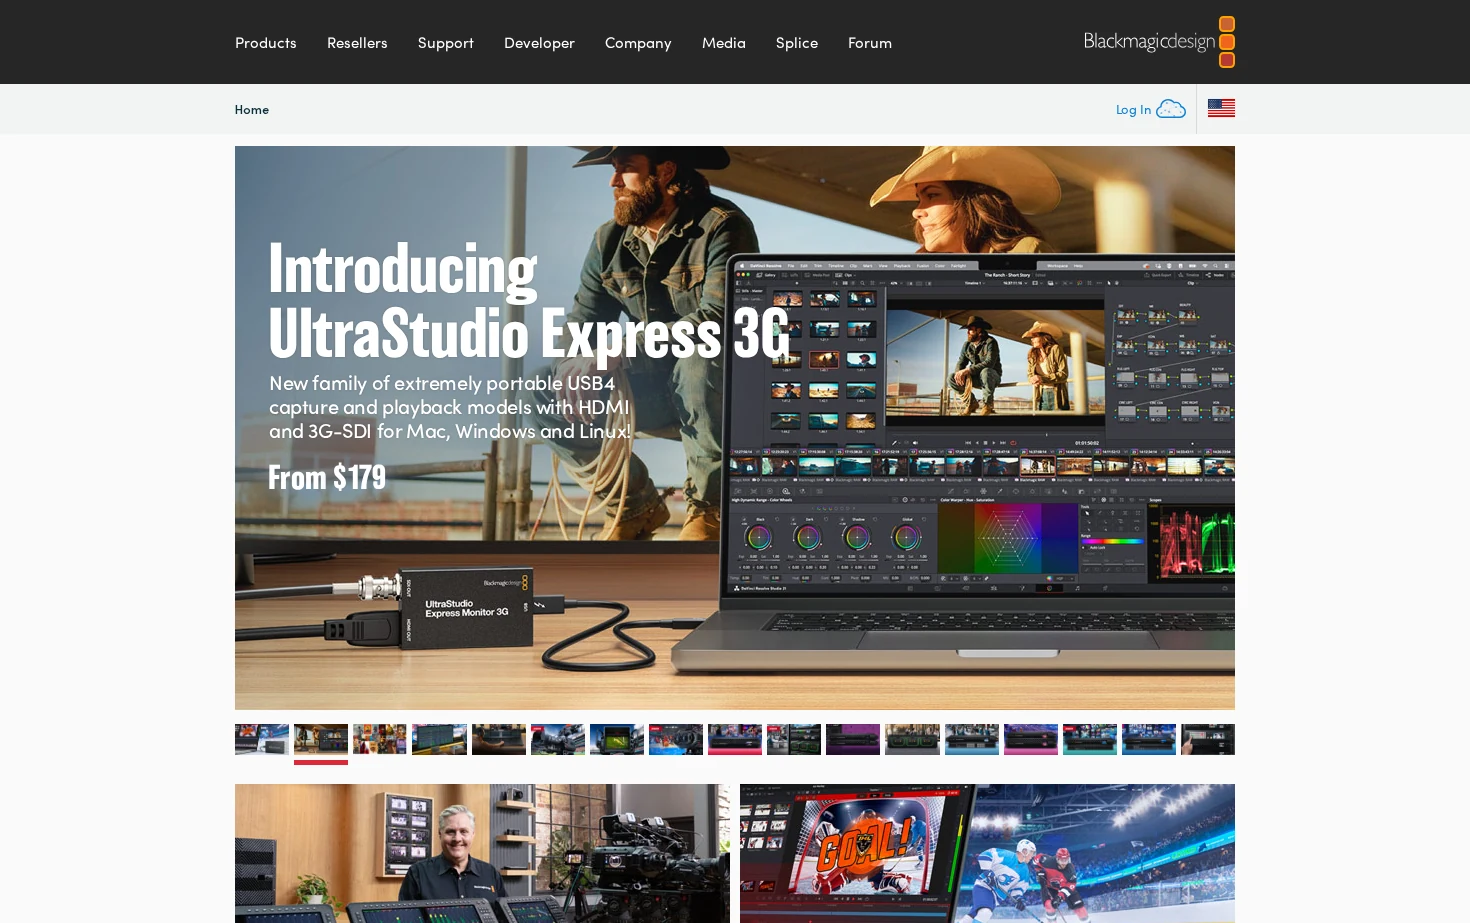This screenshot has height=923, width=1470.
Task: Click the Blackmagicdesign logo
Action: tap(1159, 42)
